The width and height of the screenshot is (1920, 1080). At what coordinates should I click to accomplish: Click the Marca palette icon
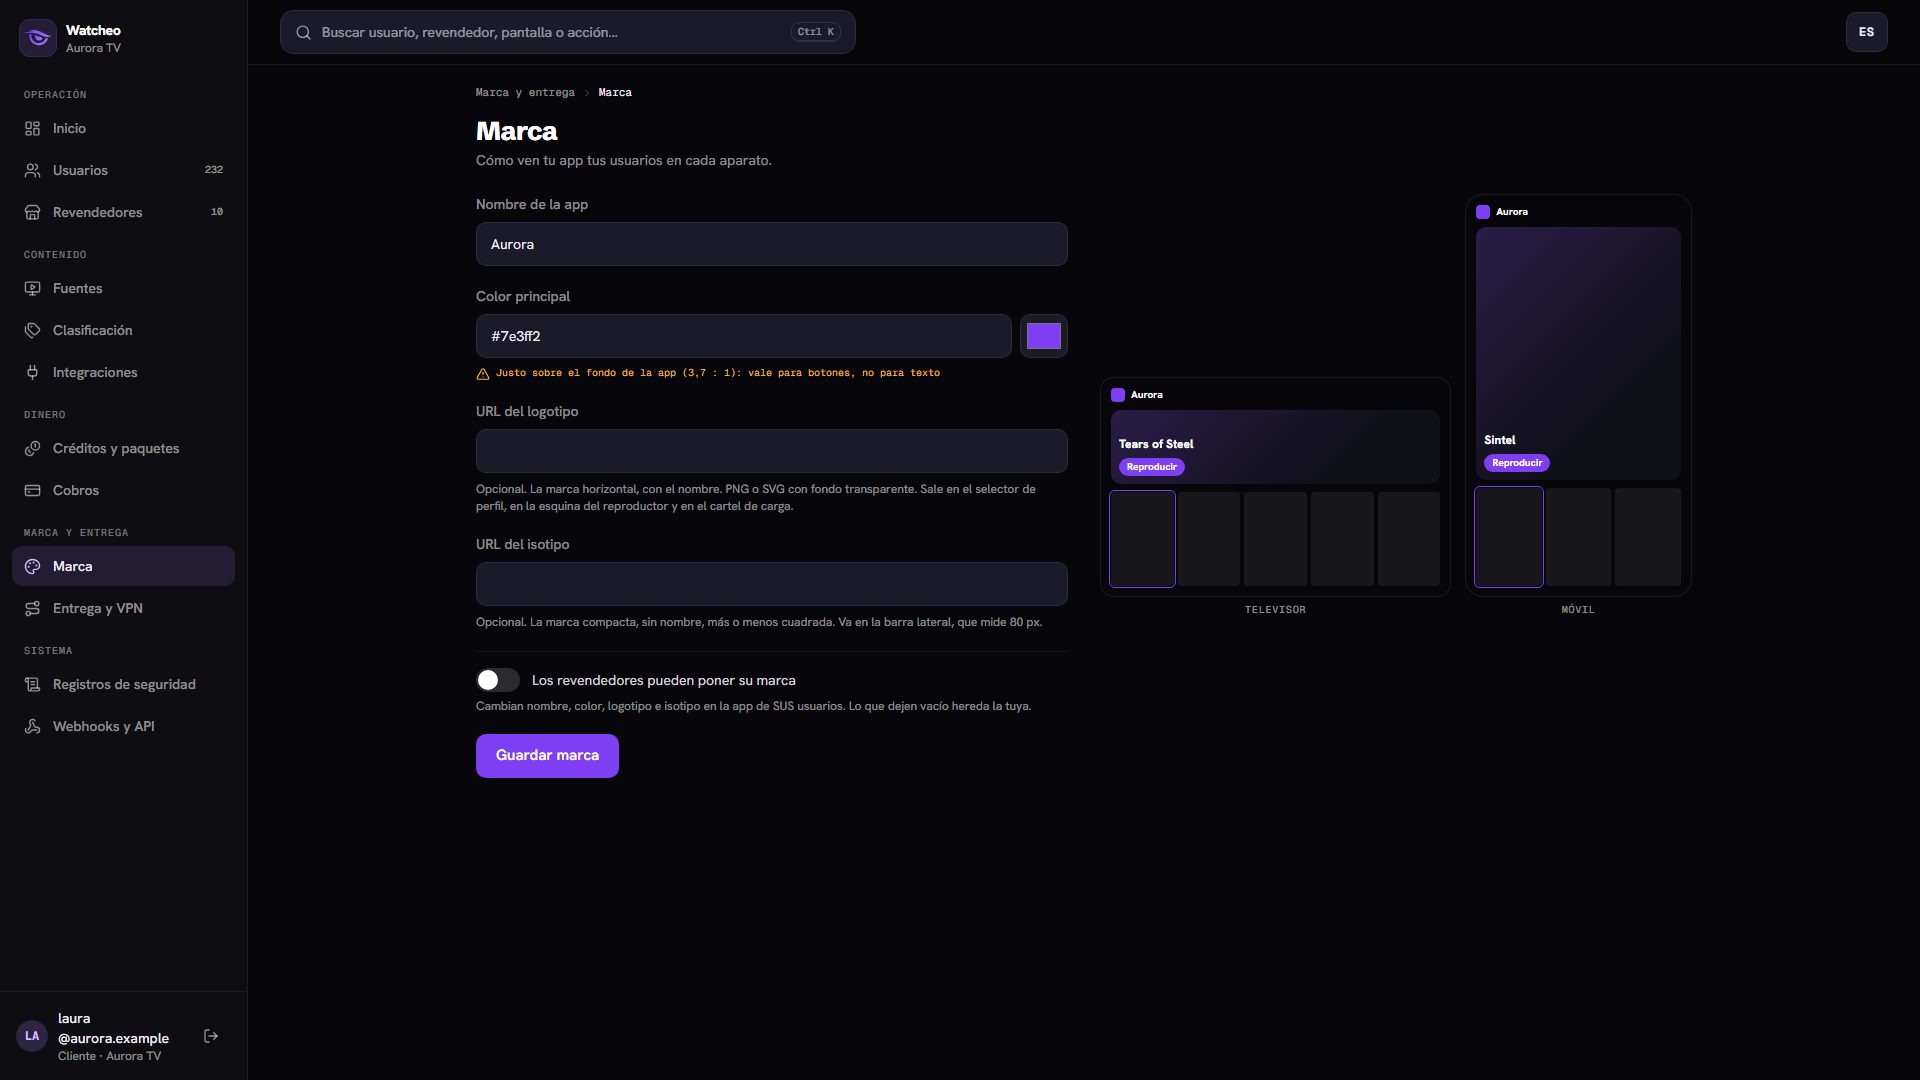point(33,567)
